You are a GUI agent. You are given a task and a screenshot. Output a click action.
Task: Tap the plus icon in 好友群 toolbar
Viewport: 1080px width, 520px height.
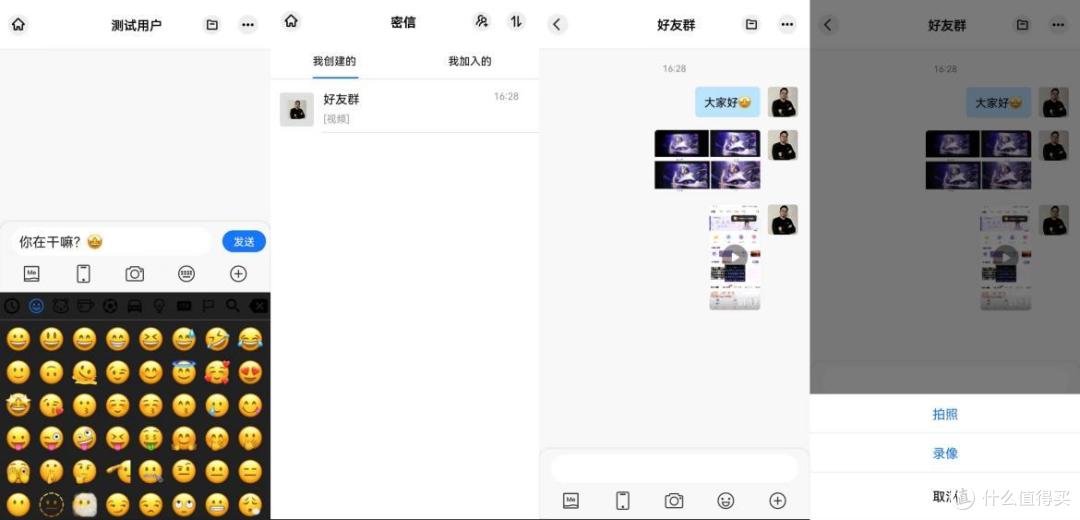coord(778,501)
